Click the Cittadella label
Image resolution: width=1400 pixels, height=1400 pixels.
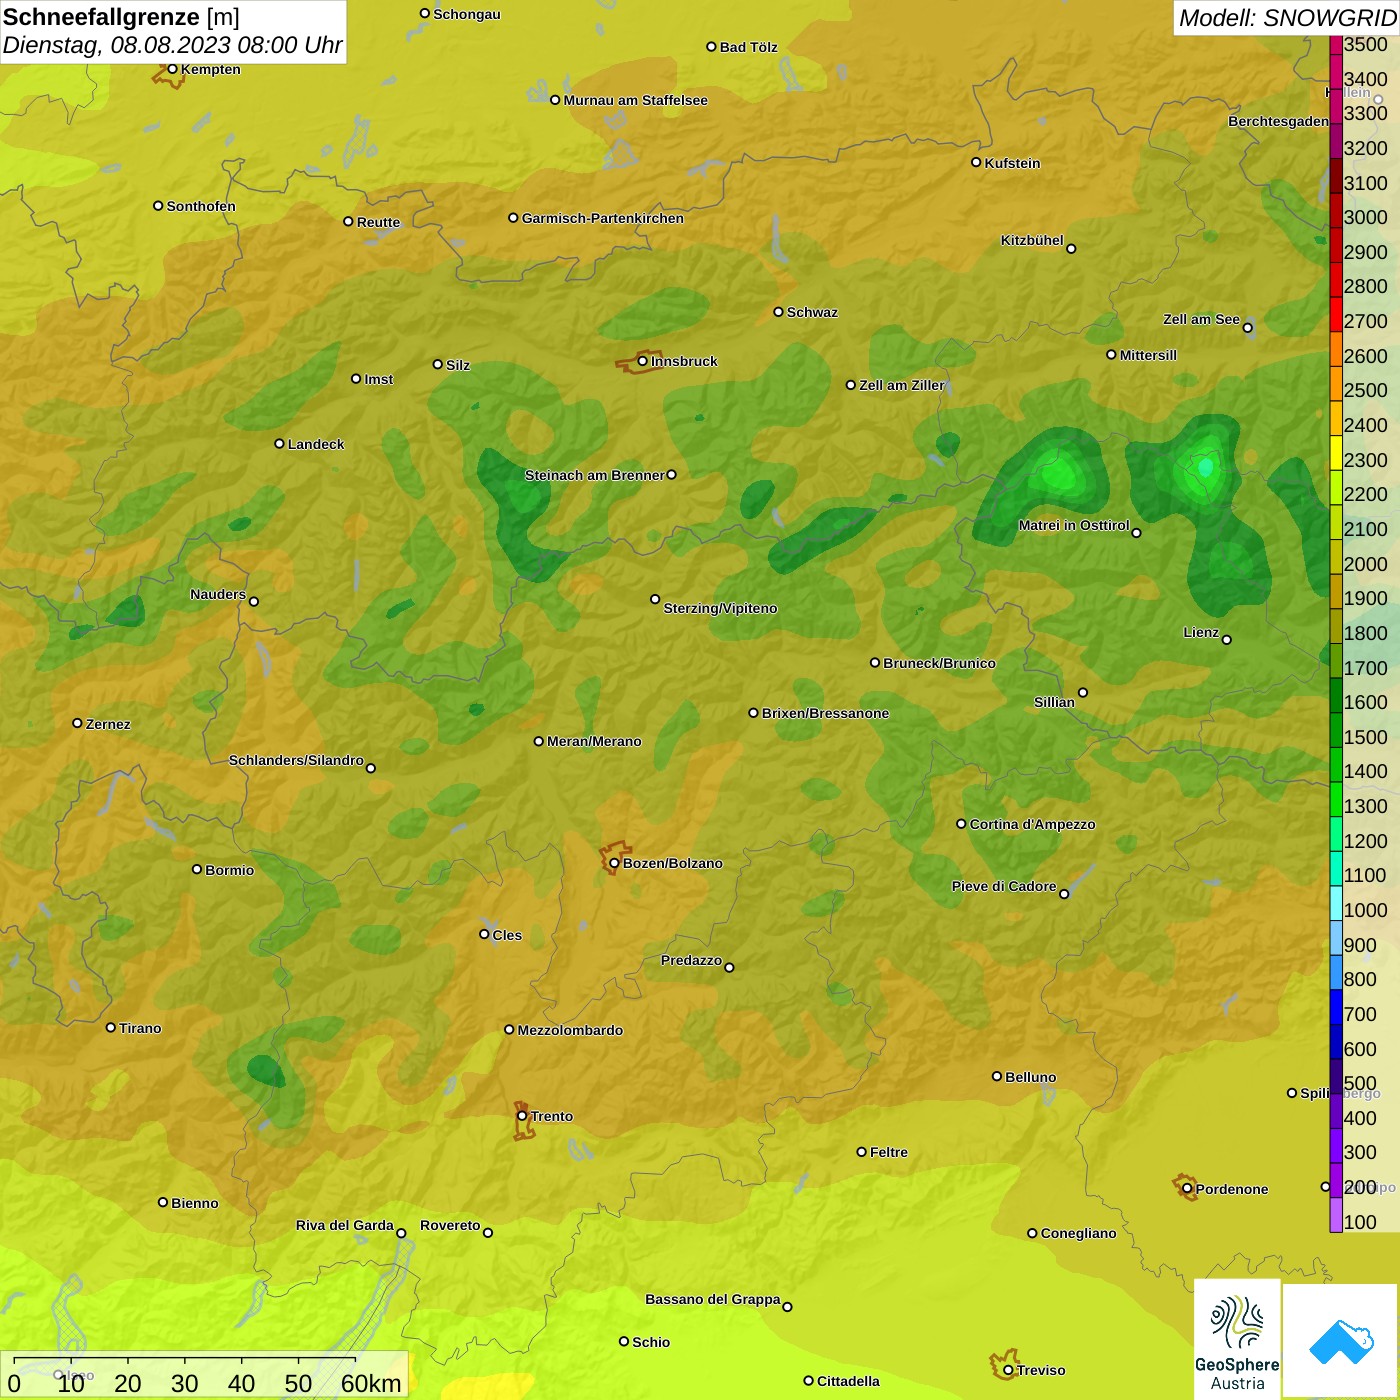point(848,1381)
